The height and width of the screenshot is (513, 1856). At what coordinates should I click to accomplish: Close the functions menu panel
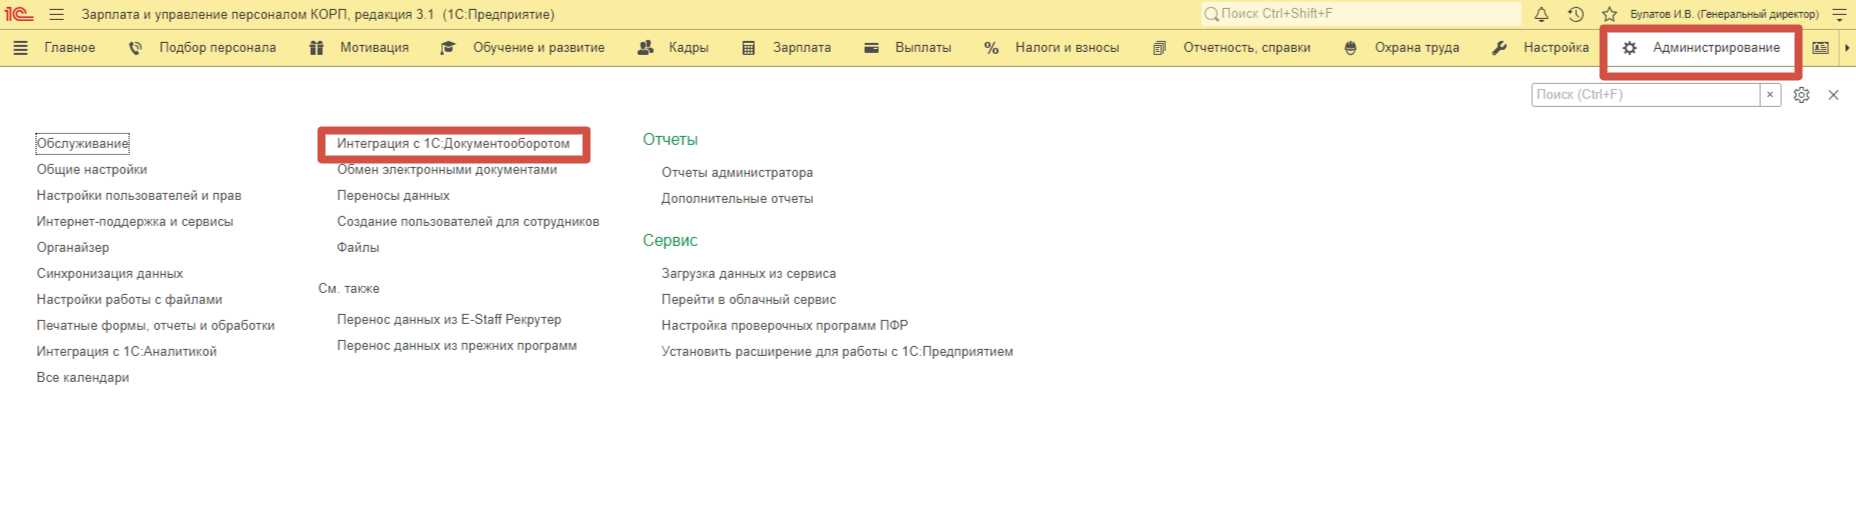(x=1833, y=95)
